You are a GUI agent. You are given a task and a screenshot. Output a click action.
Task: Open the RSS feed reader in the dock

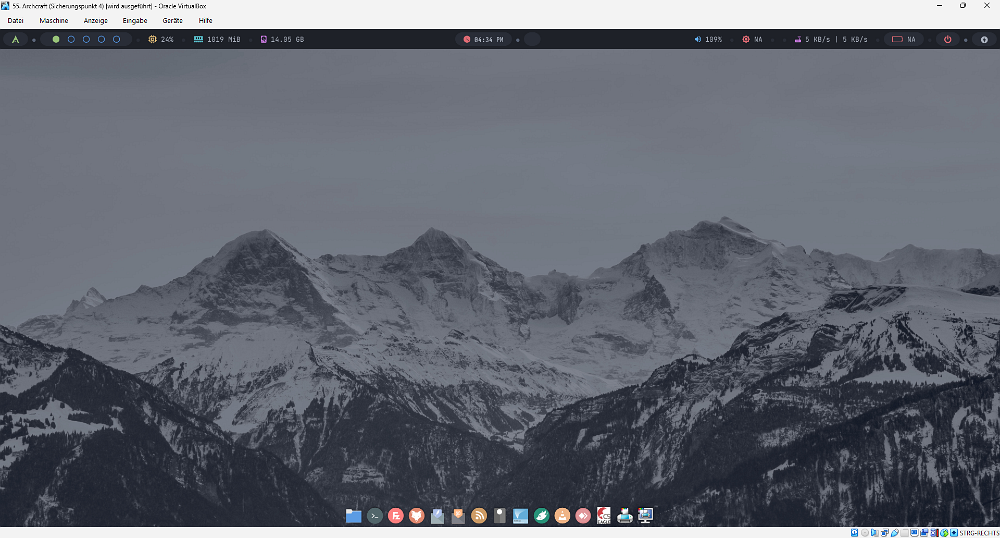pyautogui.click(x=479, y=516)
